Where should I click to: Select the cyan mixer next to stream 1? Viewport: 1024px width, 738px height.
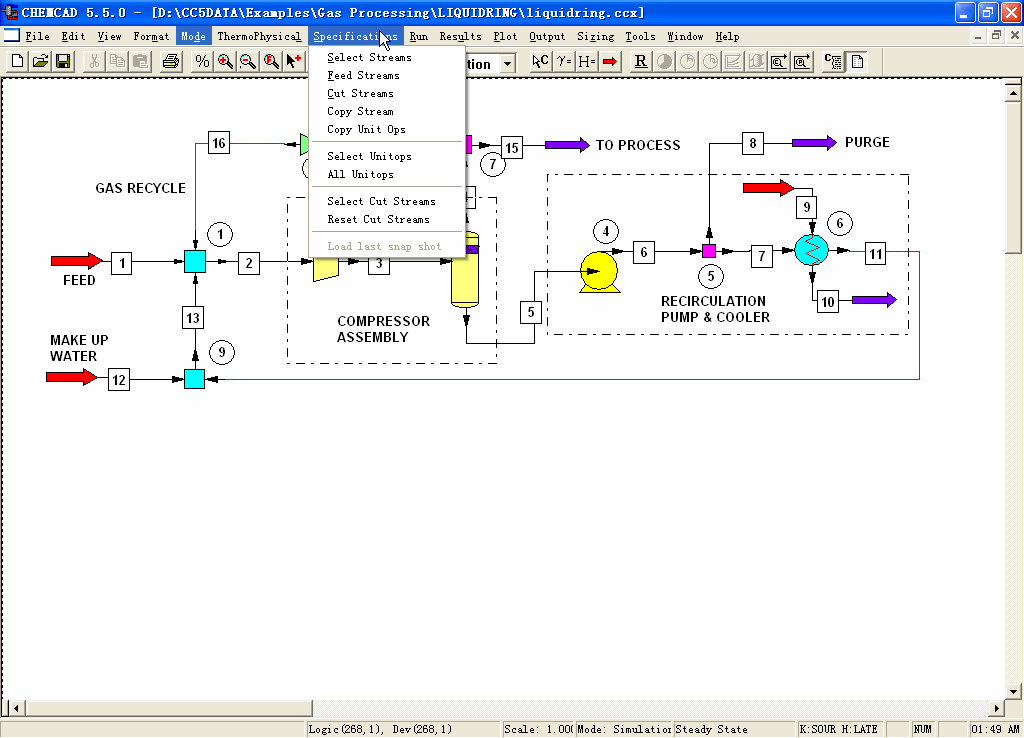click(195, 261)
